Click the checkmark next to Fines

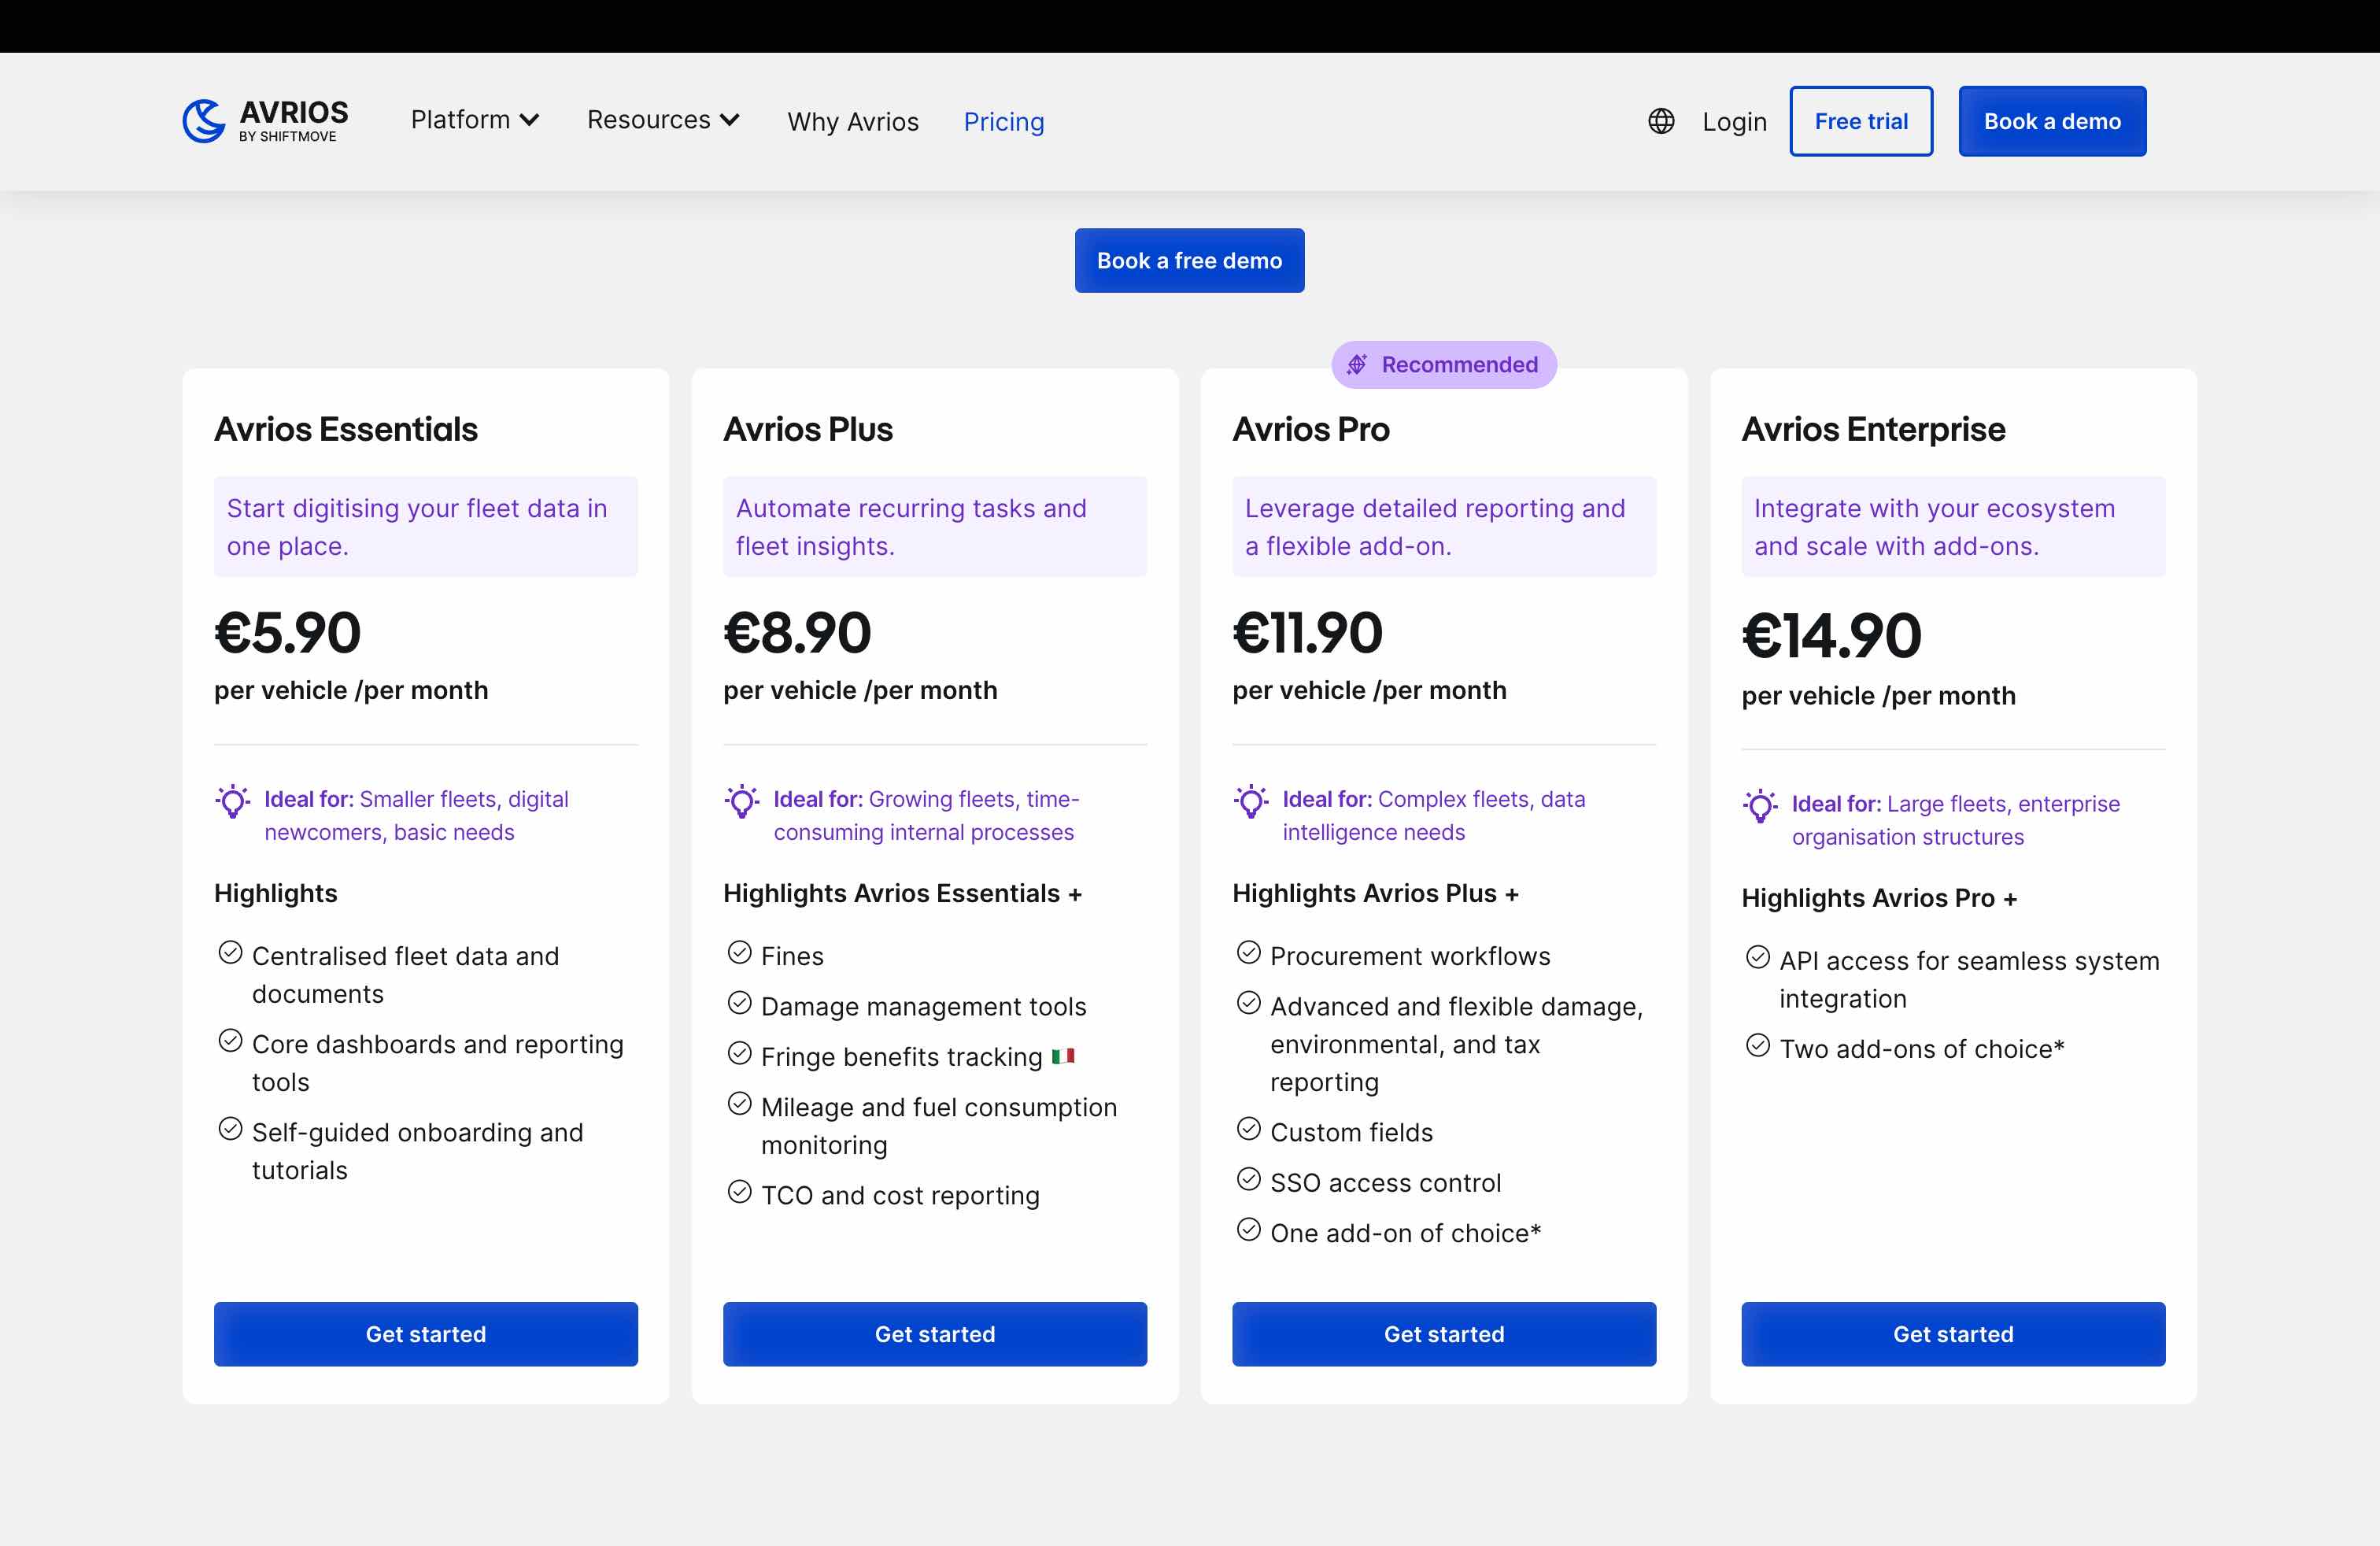click(740, 953)
